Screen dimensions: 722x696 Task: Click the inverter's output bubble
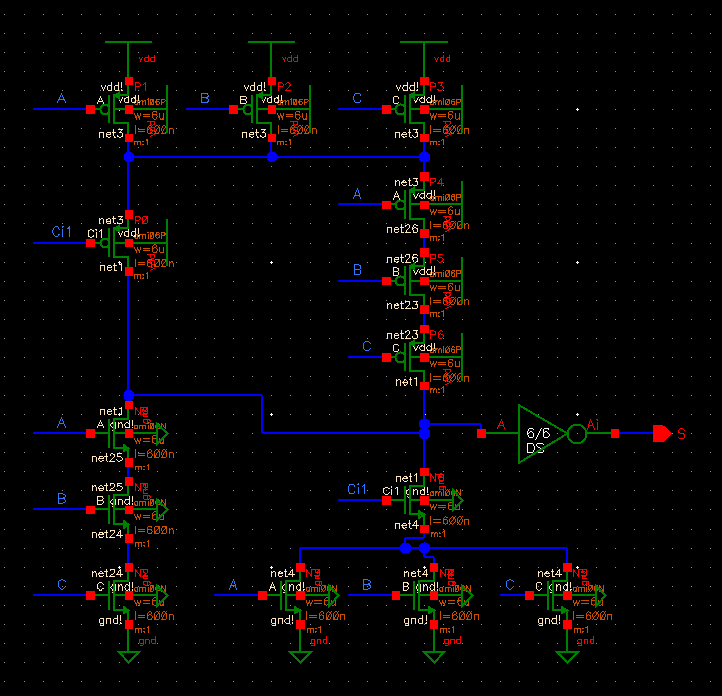577,434
